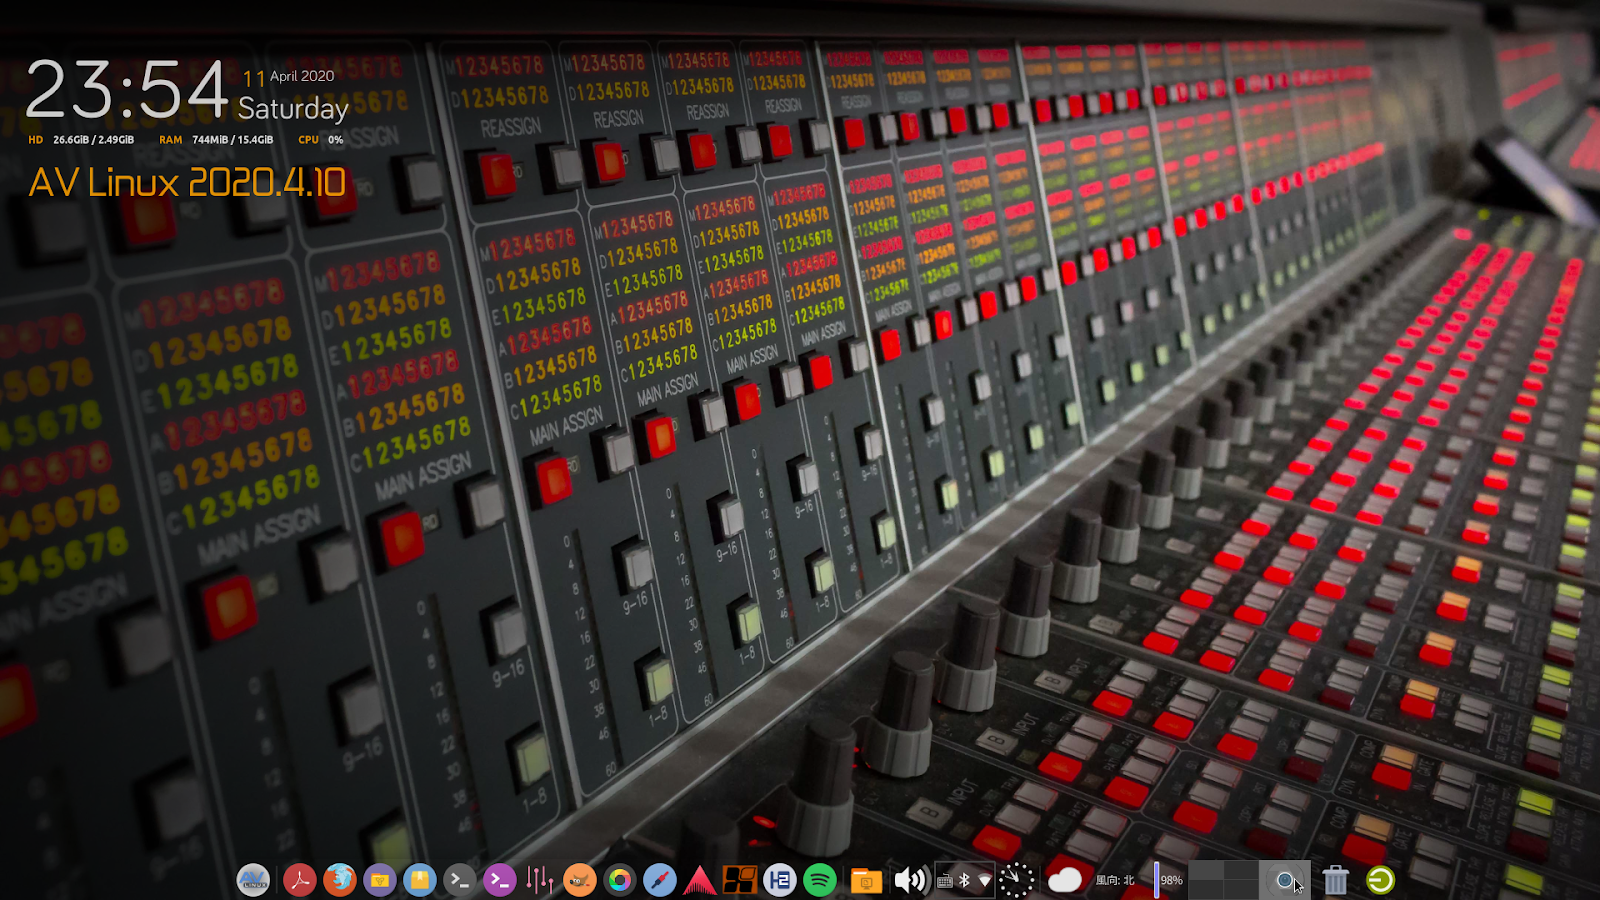Image resolution: width=1600 pixels, height=900 pixels.
Task: Click the dotted analog clock widget
Action: tap(1017, 880)
